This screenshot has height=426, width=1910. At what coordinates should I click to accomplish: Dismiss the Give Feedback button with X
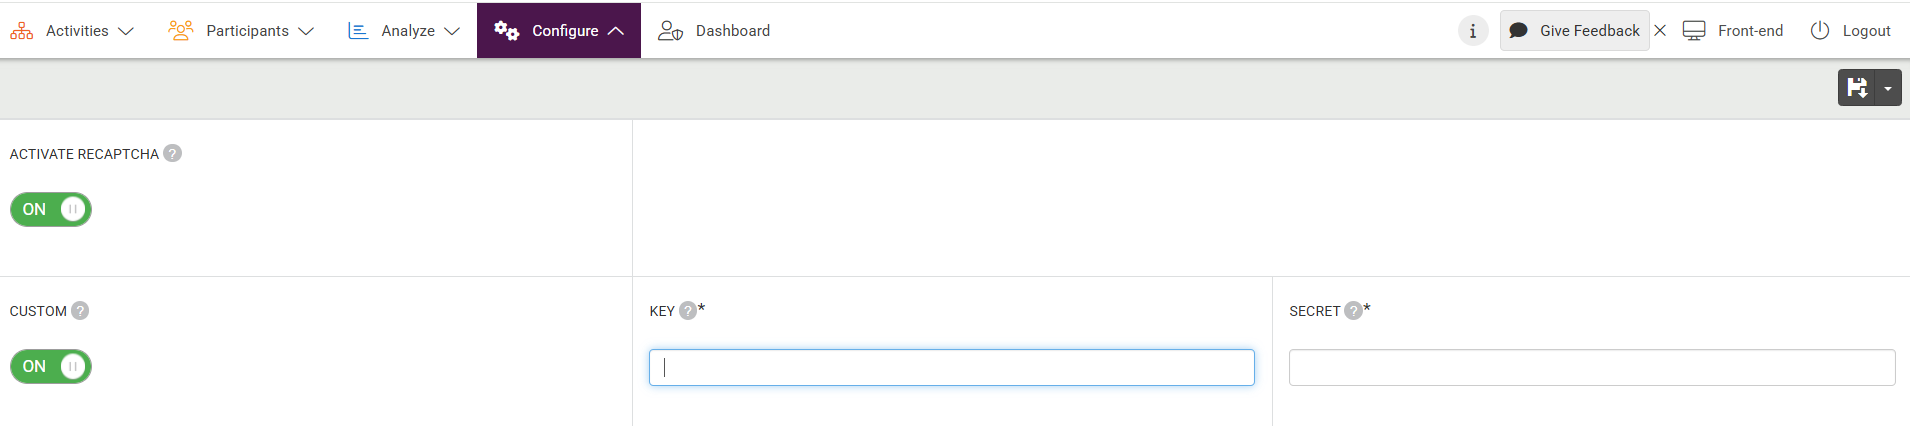(1660, 31)
